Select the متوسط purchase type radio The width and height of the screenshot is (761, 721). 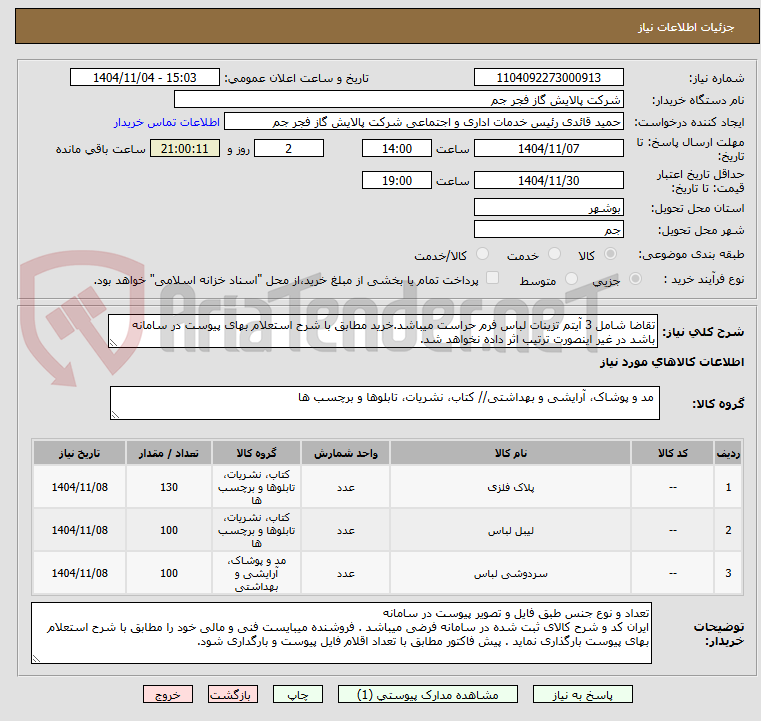571,279
